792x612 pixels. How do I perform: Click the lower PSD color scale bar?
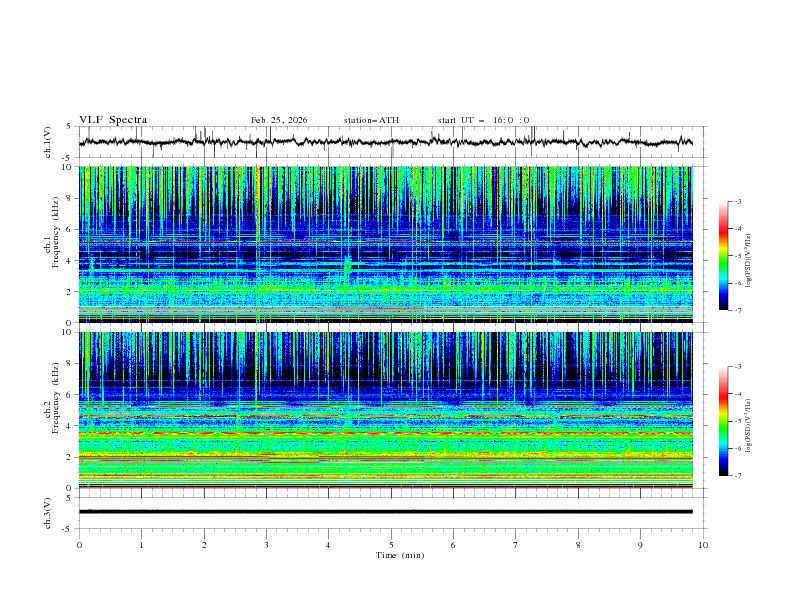pos(723,421)
